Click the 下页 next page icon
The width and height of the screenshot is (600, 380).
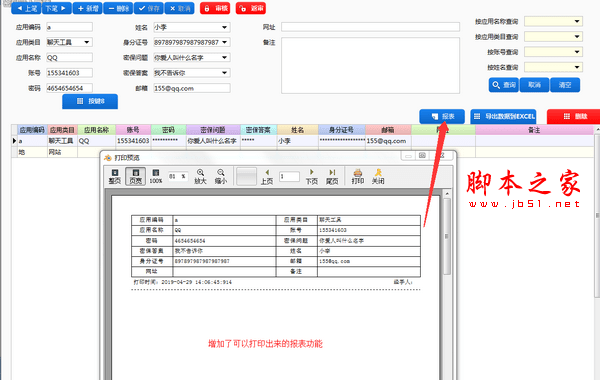[x=311, y=176]
